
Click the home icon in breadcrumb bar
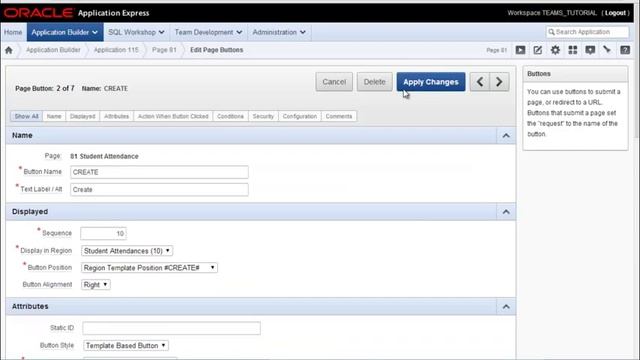point(9,50)
